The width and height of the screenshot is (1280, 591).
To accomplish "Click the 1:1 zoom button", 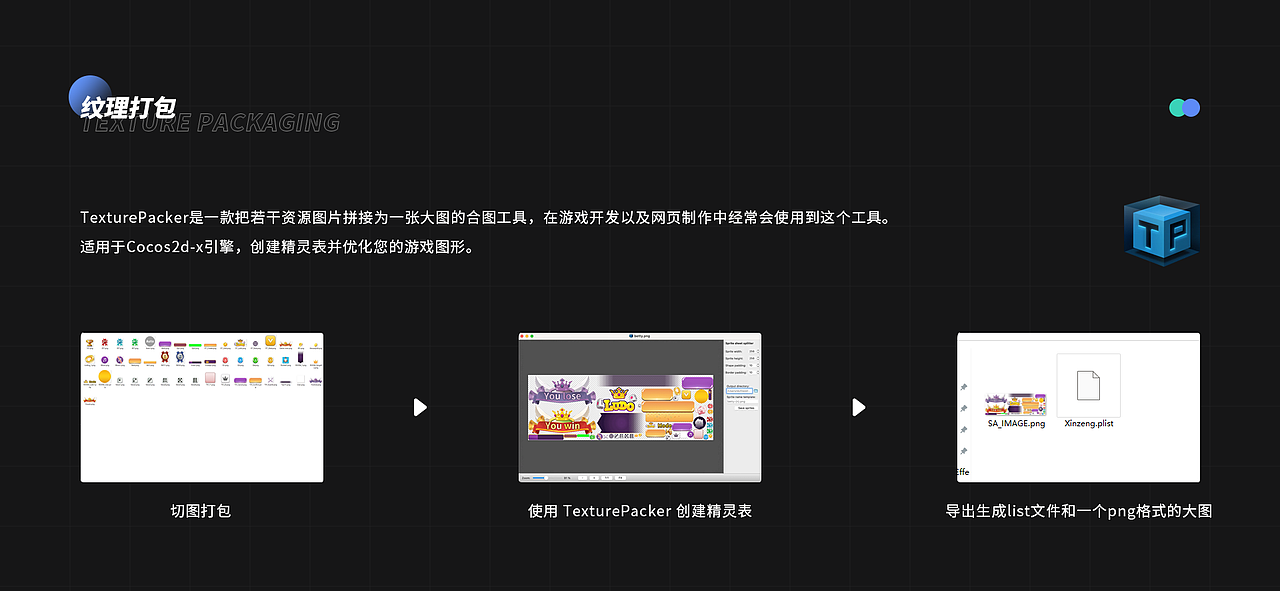I will click(x=606, y=478).
